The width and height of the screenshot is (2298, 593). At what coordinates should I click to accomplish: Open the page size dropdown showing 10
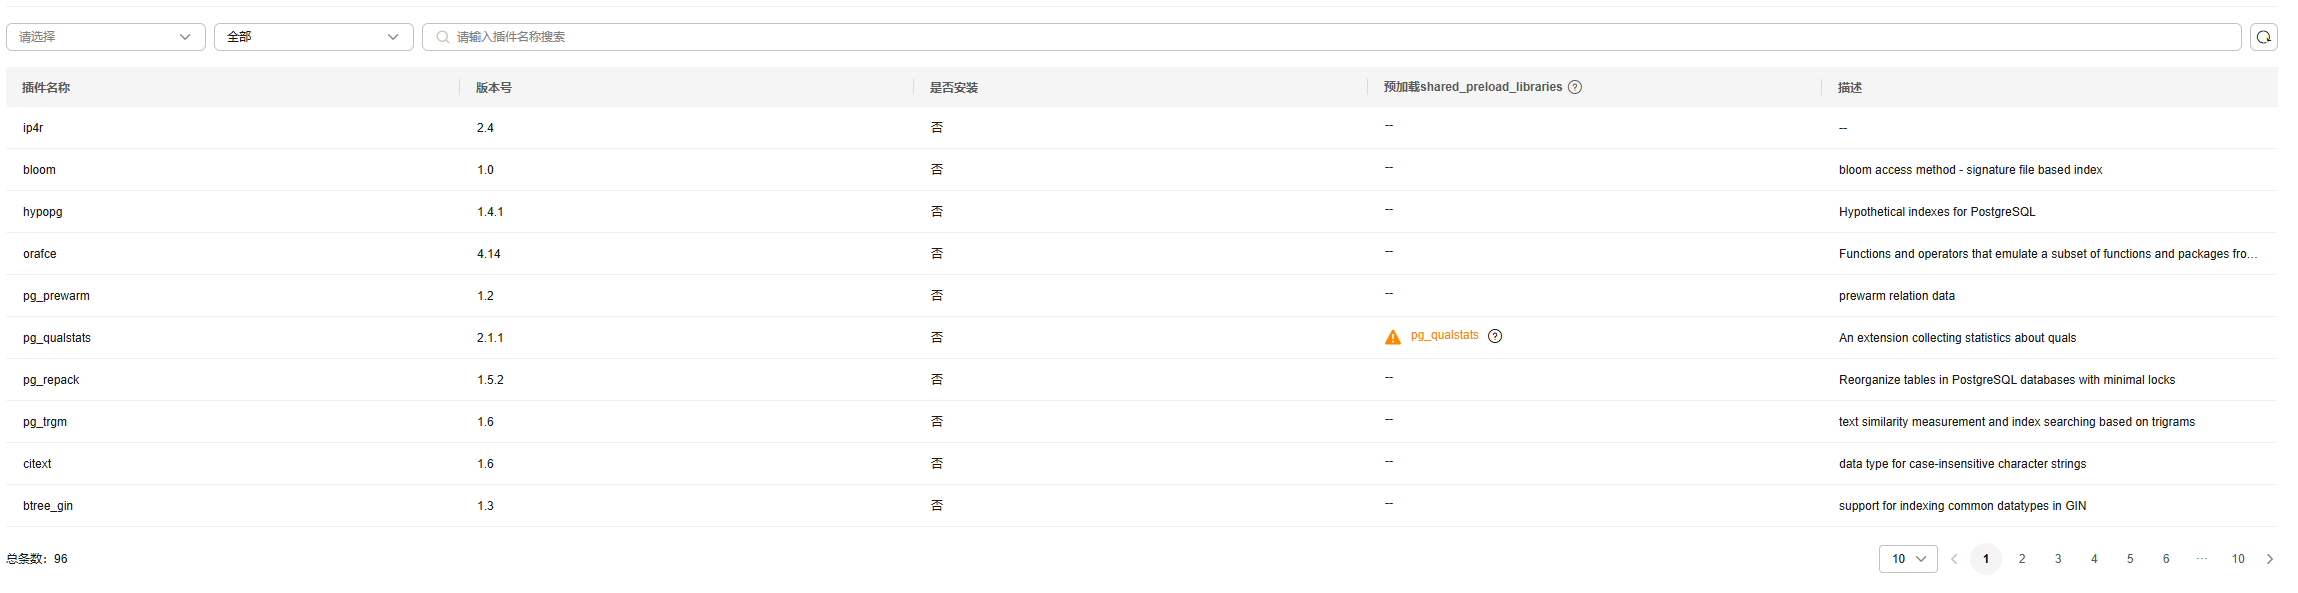click(x=1907, y=559)
